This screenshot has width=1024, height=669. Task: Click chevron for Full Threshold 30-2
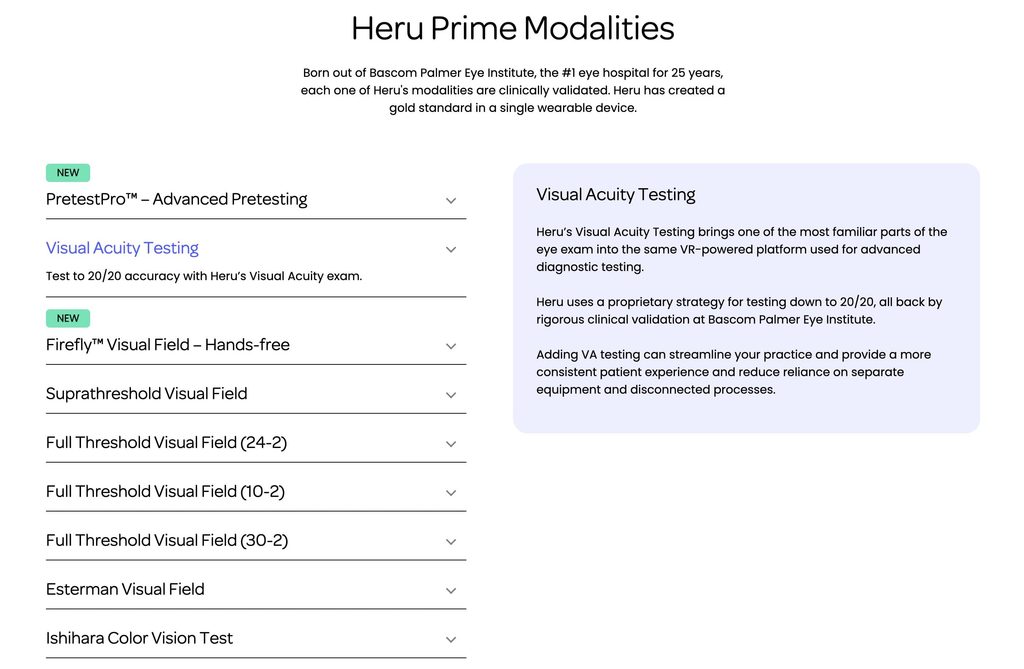451,542
